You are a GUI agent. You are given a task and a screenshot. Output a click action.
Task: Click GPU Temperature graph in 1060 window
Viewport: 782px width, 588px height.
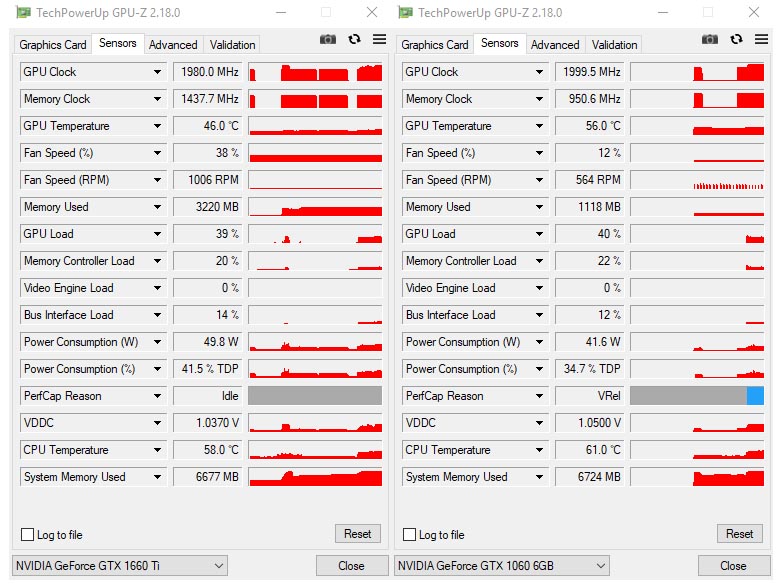click(697, 126)
